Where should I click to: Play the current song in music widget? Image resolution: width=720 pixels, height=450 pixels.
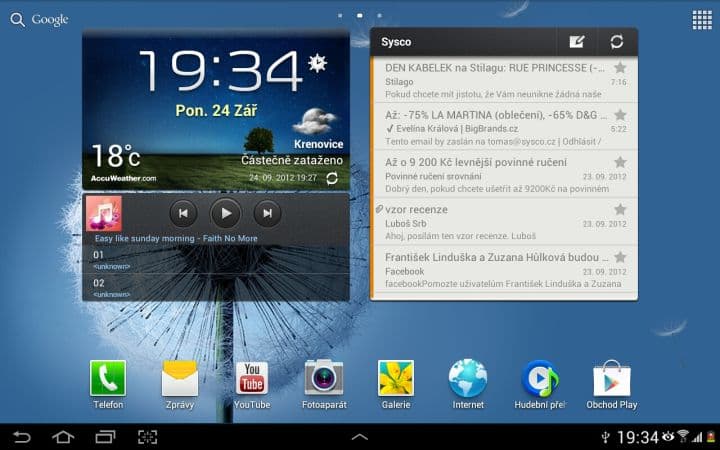(x=225, y=212)
